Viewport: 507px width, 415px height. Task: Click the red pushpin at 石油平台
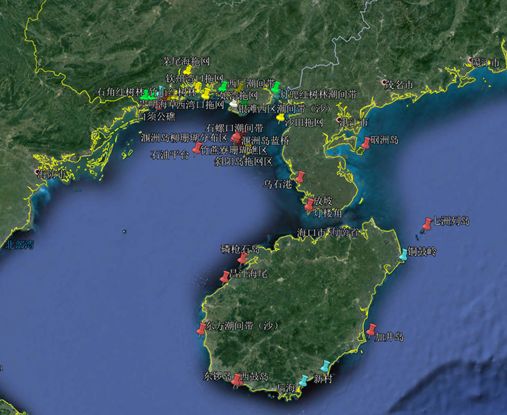point(197,148)
